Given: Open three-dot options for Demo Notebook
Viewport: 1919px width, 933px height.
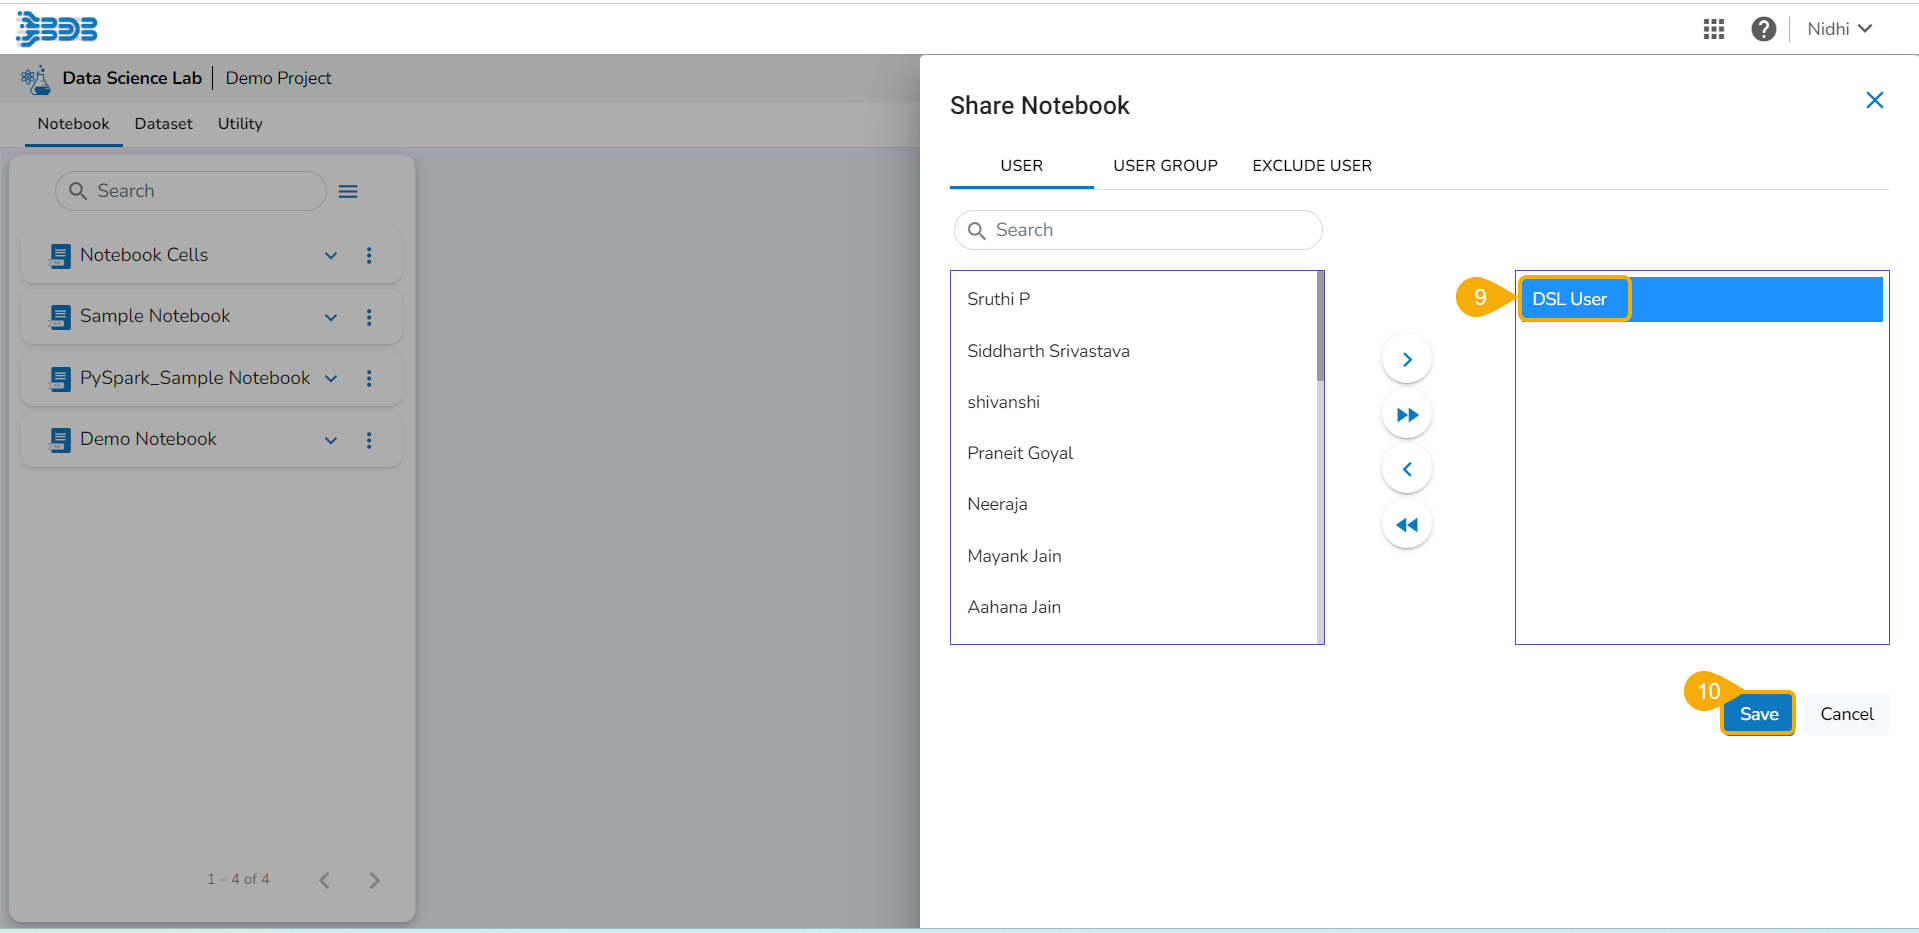Looking at the screenshot, I should click(369, 440).
